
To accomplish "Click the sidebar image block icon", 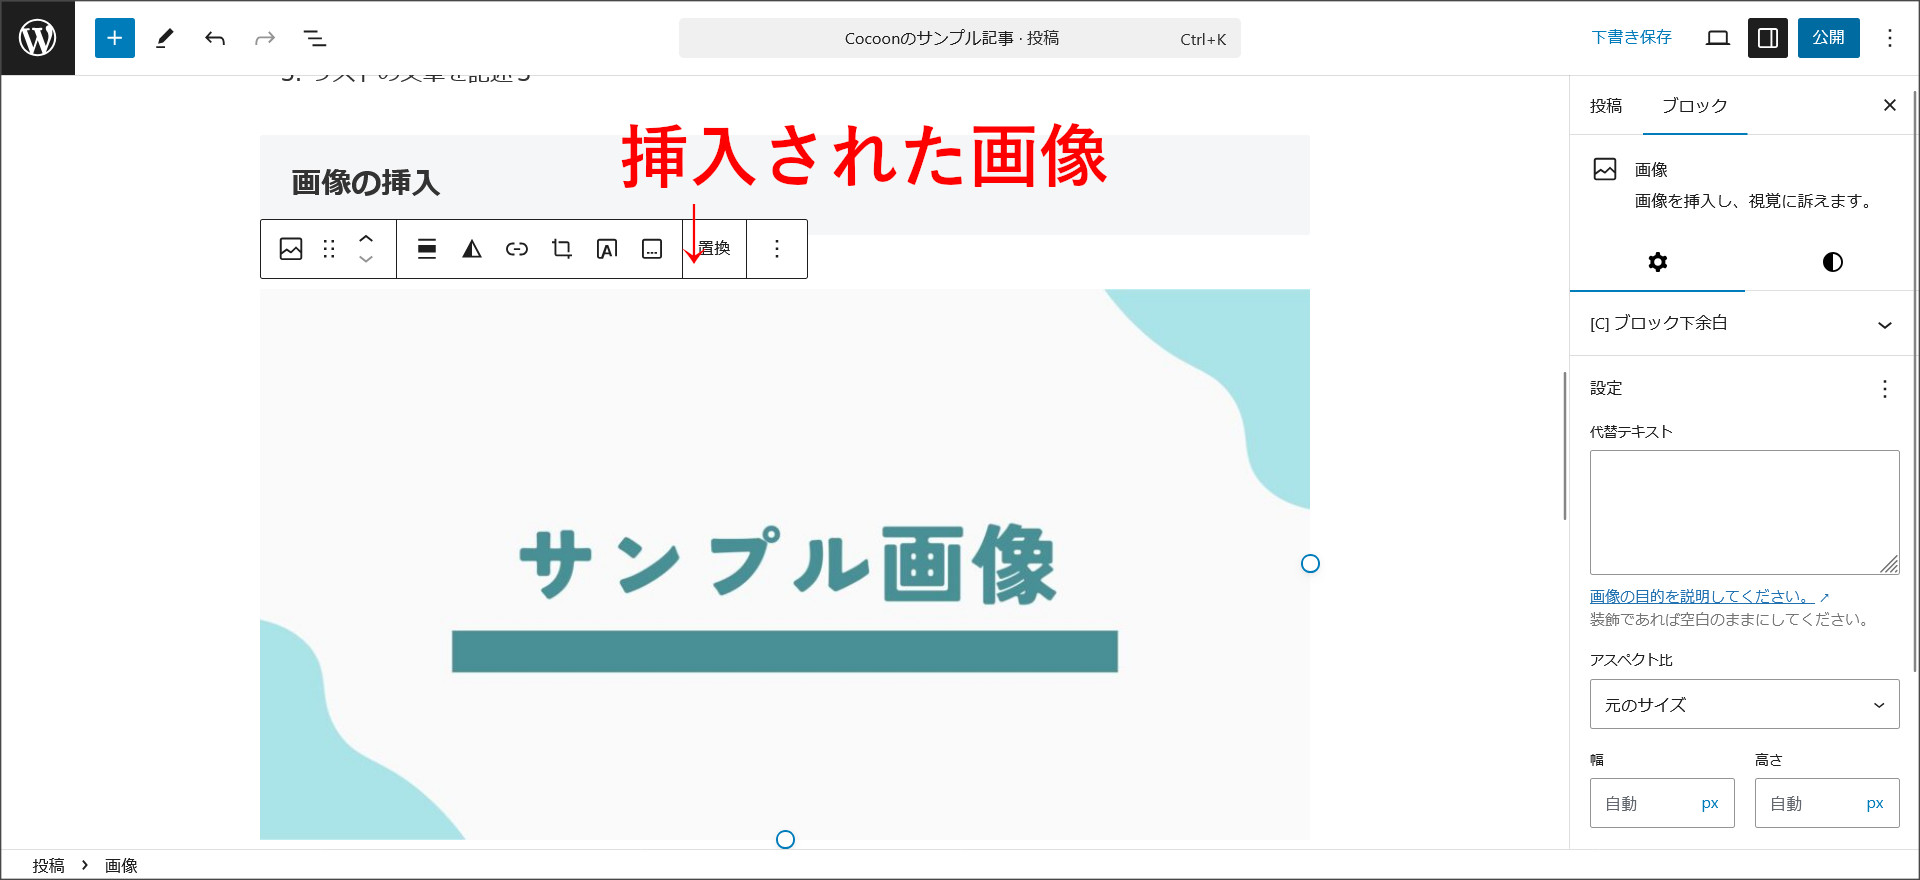I will (x=1605, y=169).
